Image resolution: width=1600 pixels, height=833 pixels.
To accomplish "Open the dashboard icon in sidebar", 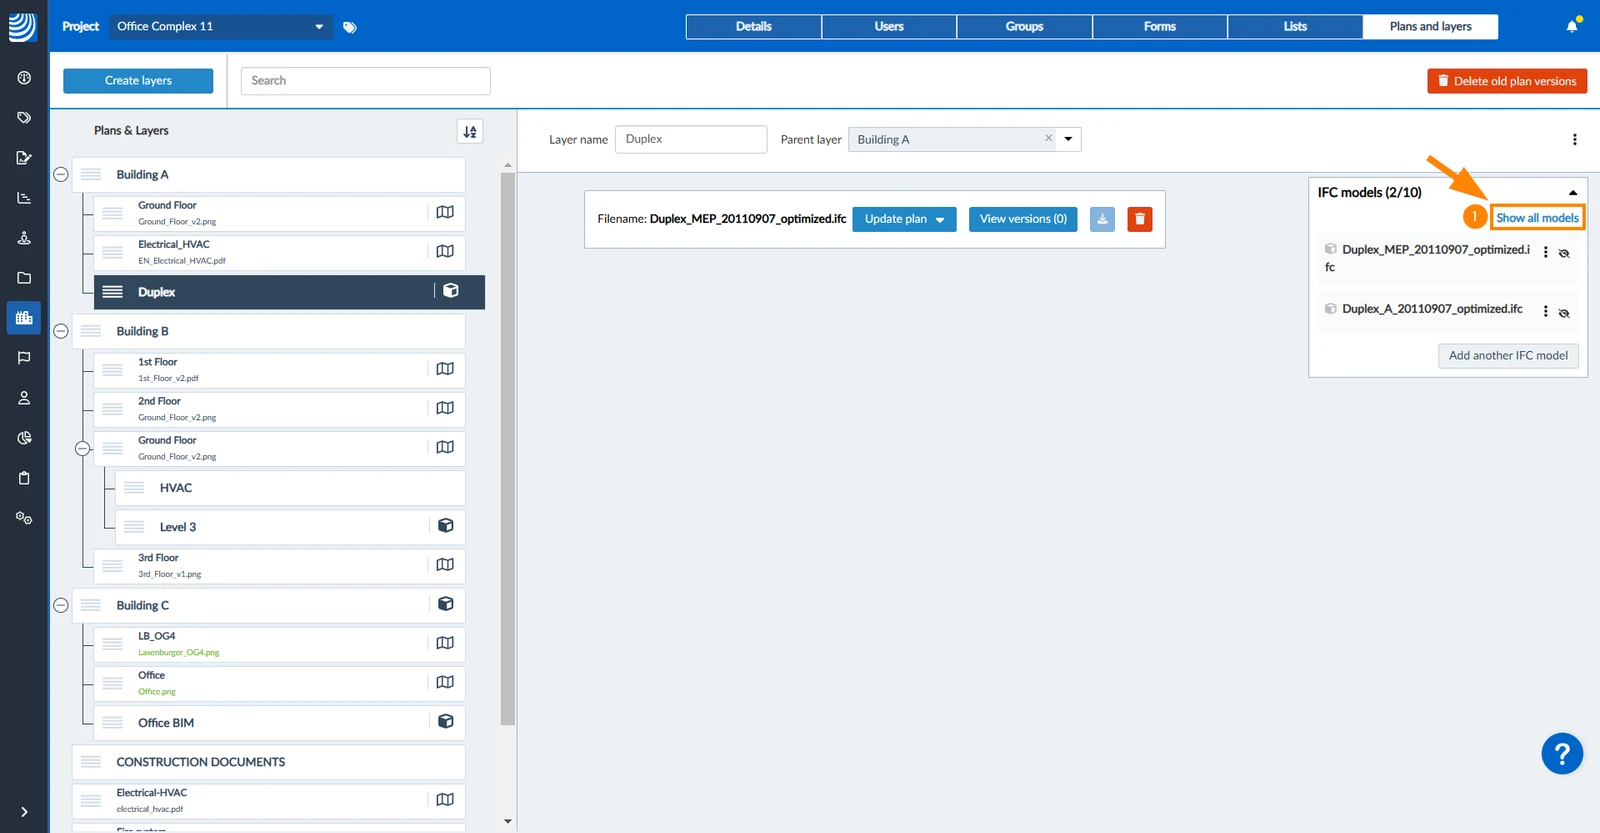I will click(24, 78).
